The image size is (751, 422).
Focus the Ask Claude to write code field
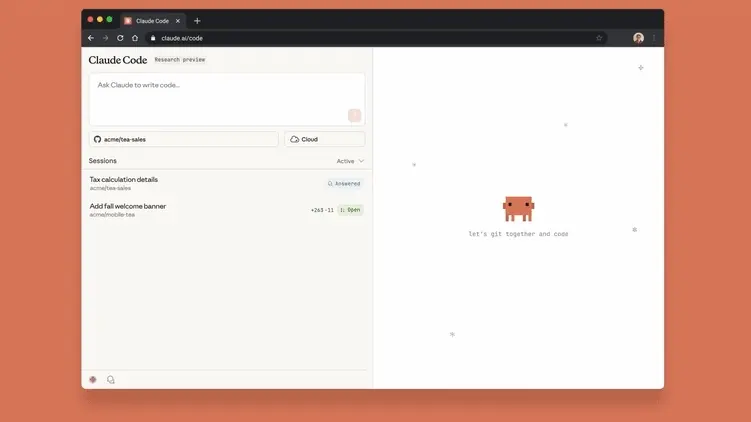[227, 99]
